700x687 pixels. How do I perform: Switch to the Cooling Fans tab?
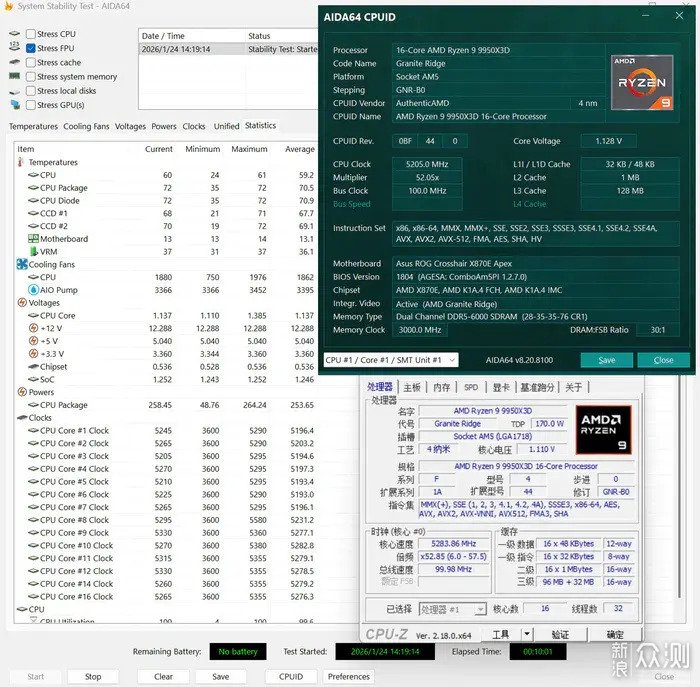86,126
